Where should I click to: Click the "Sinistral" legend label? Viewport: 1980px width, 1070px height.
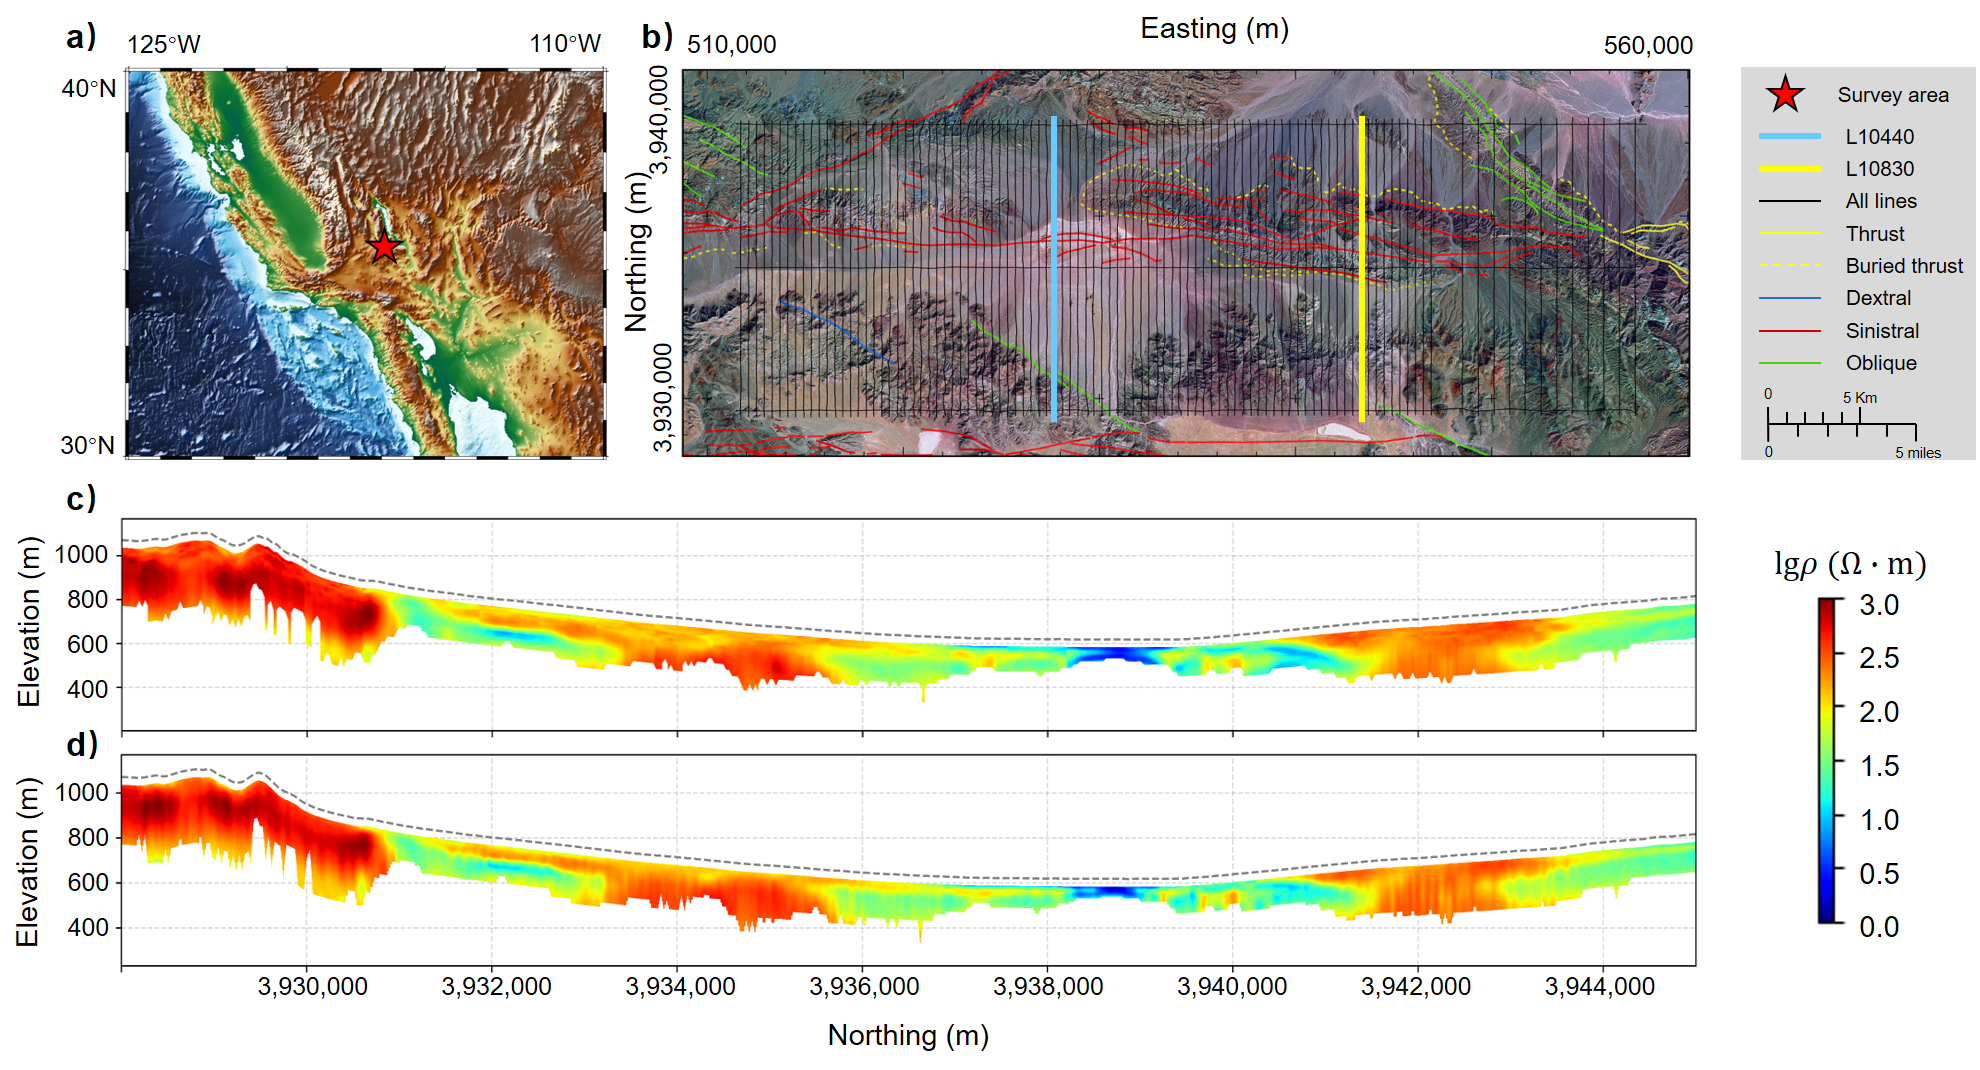point(1882,331)
